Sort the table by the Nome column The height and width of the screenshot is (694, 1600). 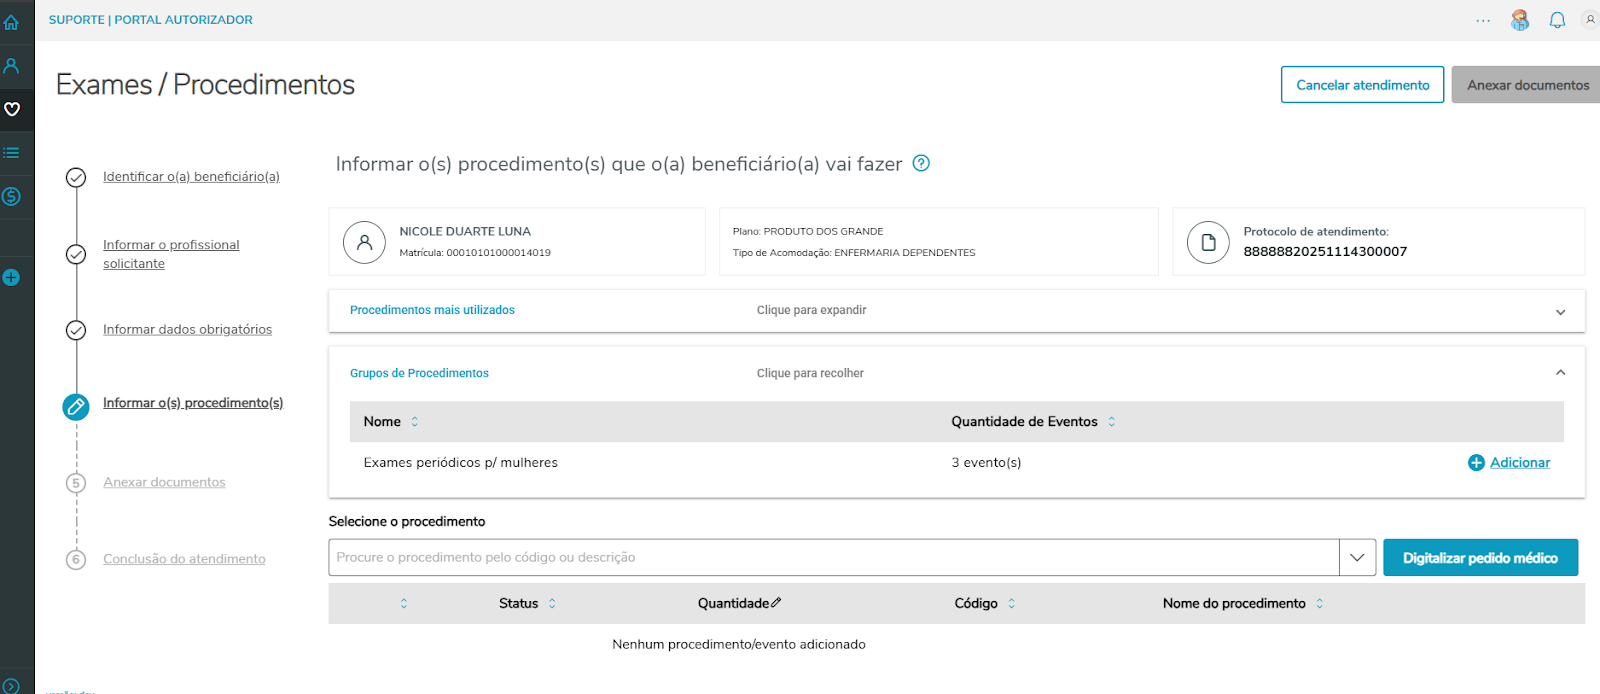[415, 422]
